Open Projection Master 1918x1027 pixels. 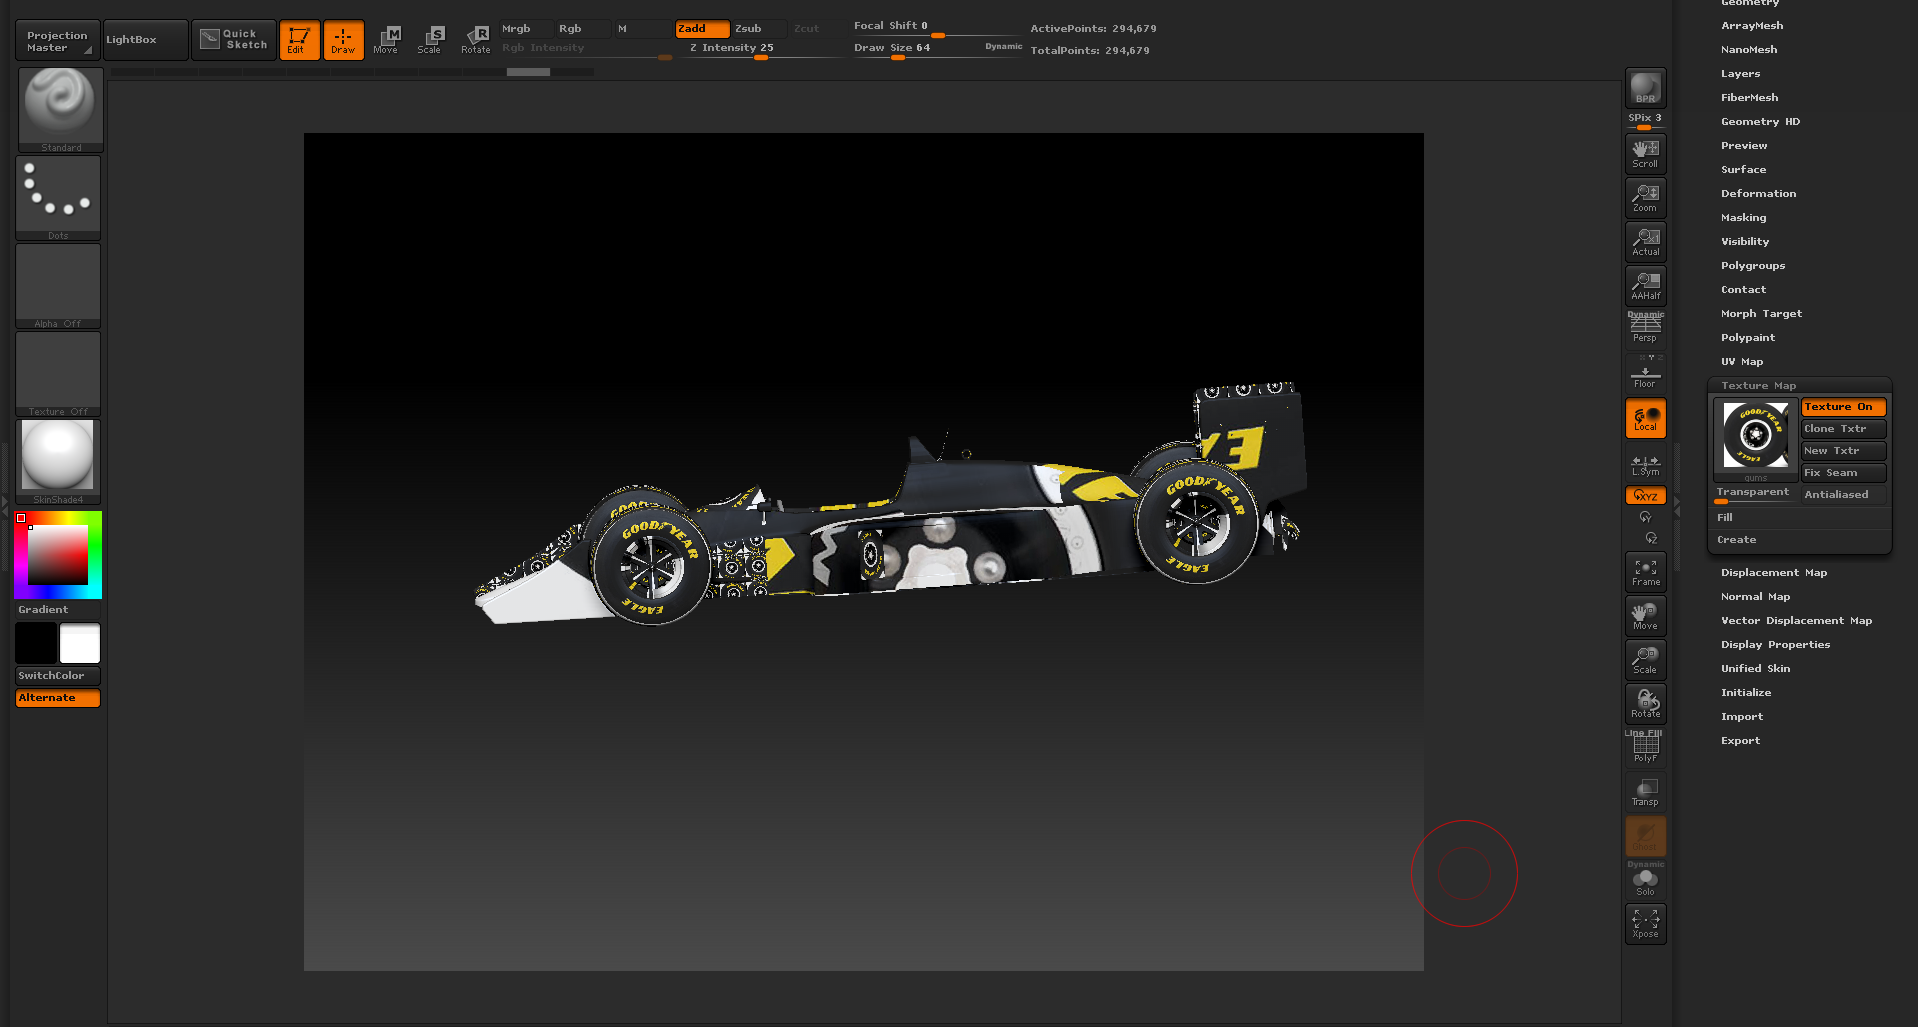click(58, 40)
